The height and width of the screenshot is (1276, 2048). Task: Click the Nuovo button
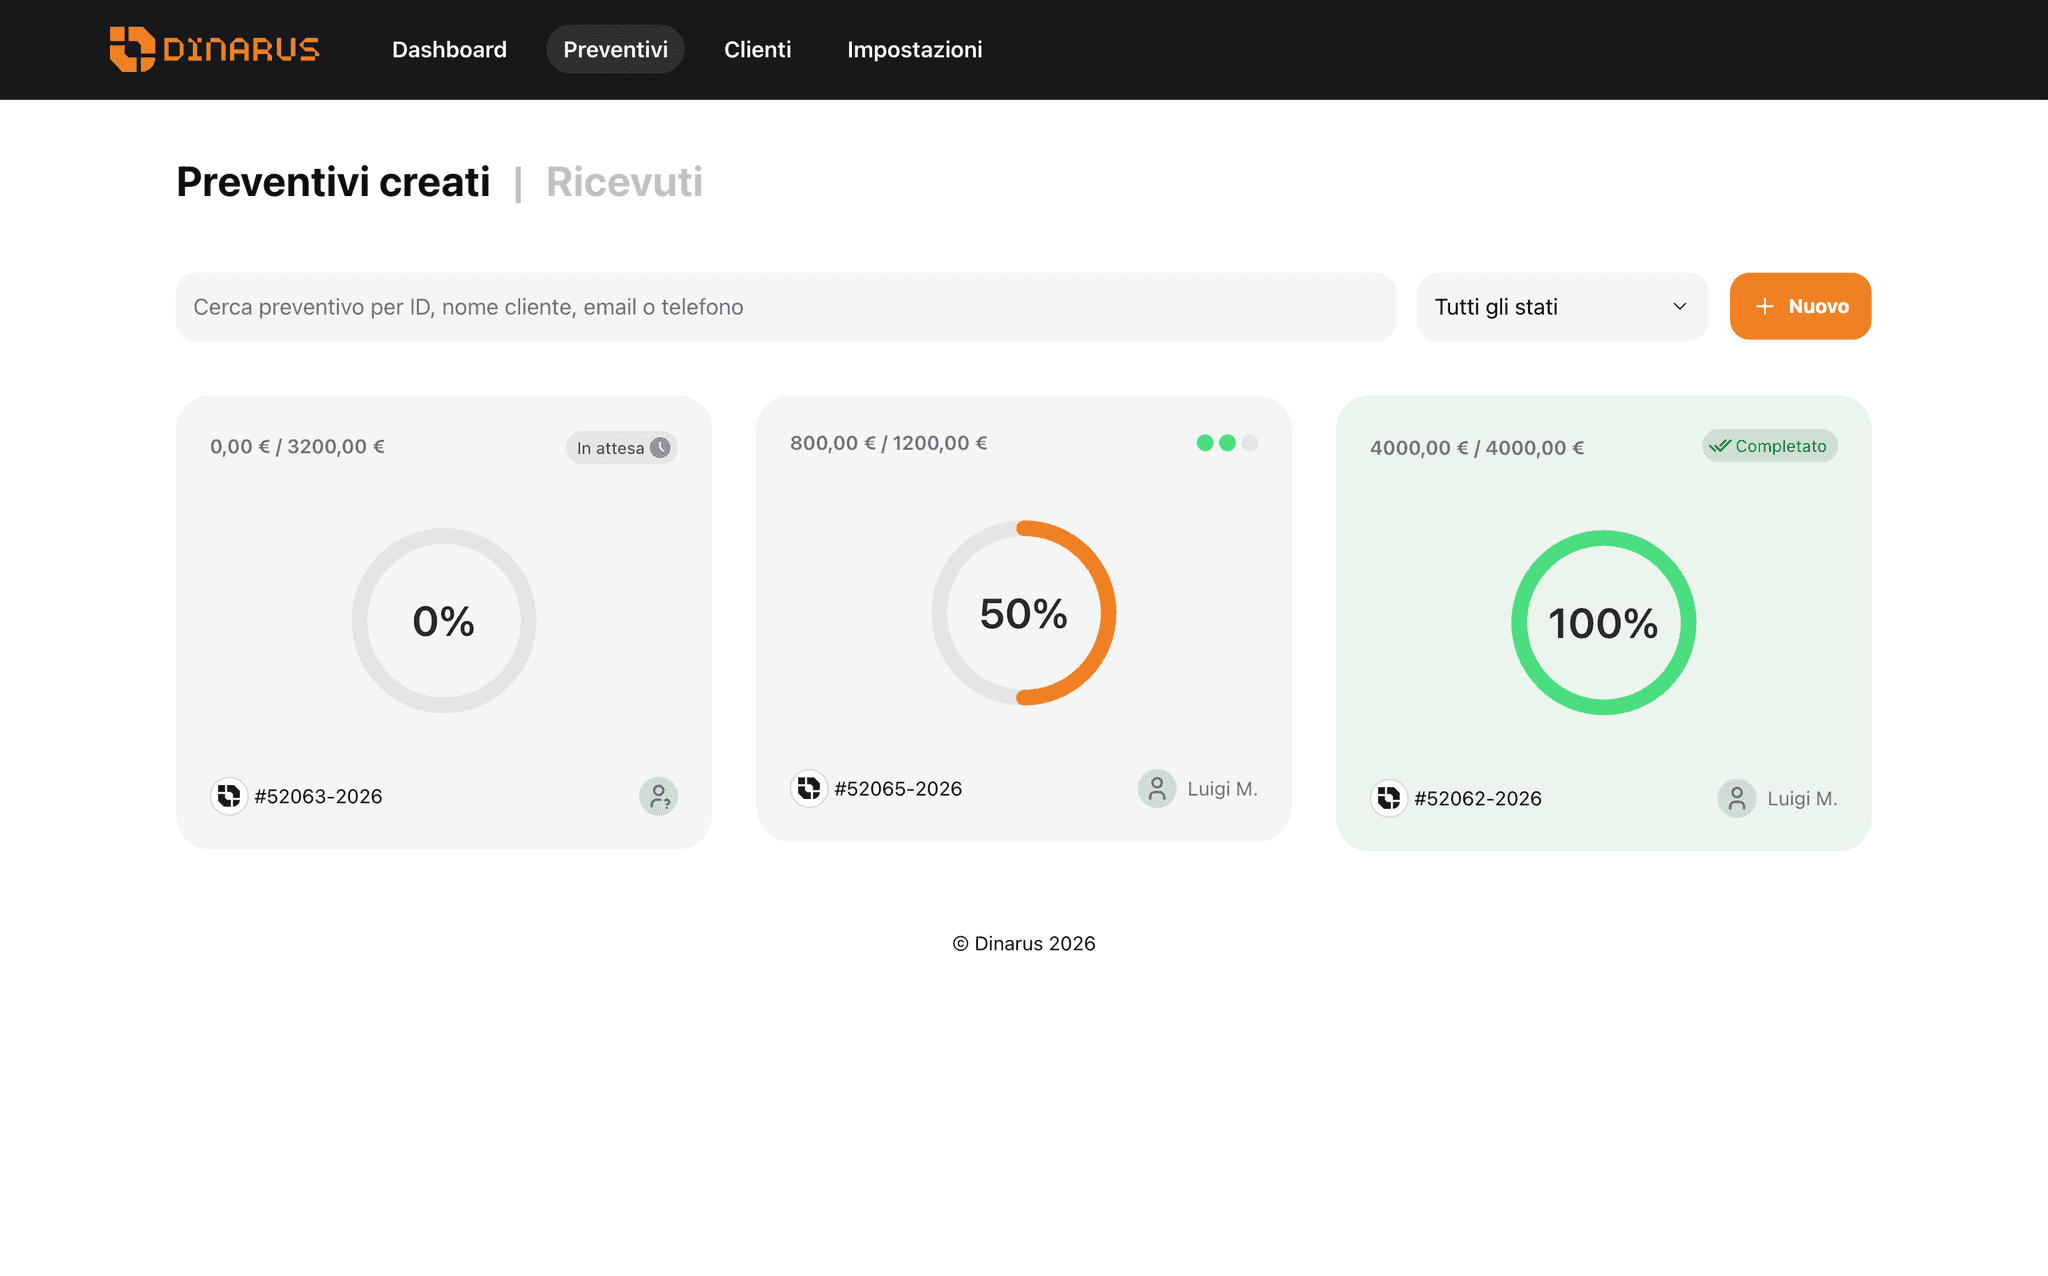(1800, 306)
